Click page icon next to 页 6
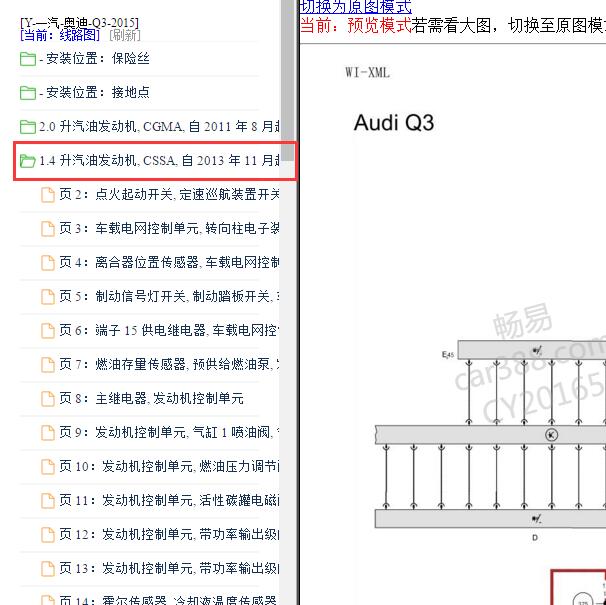The image size is (606, 605). click(x=48, y=331)
